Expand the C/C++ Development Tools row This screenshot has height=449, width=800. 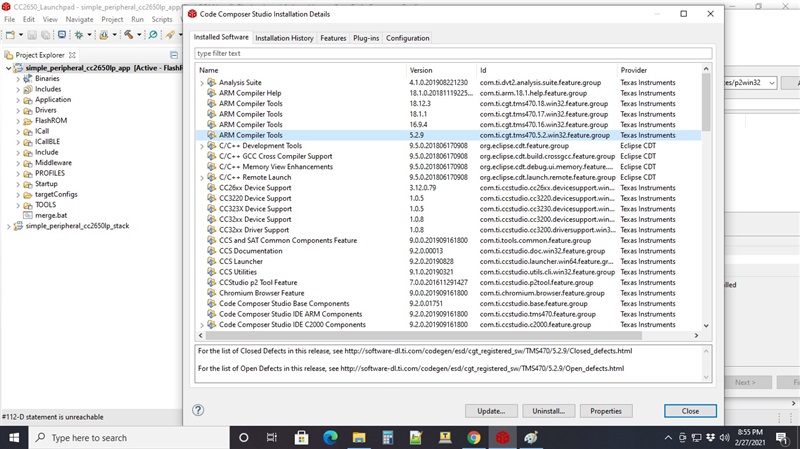tap(202, 146)
